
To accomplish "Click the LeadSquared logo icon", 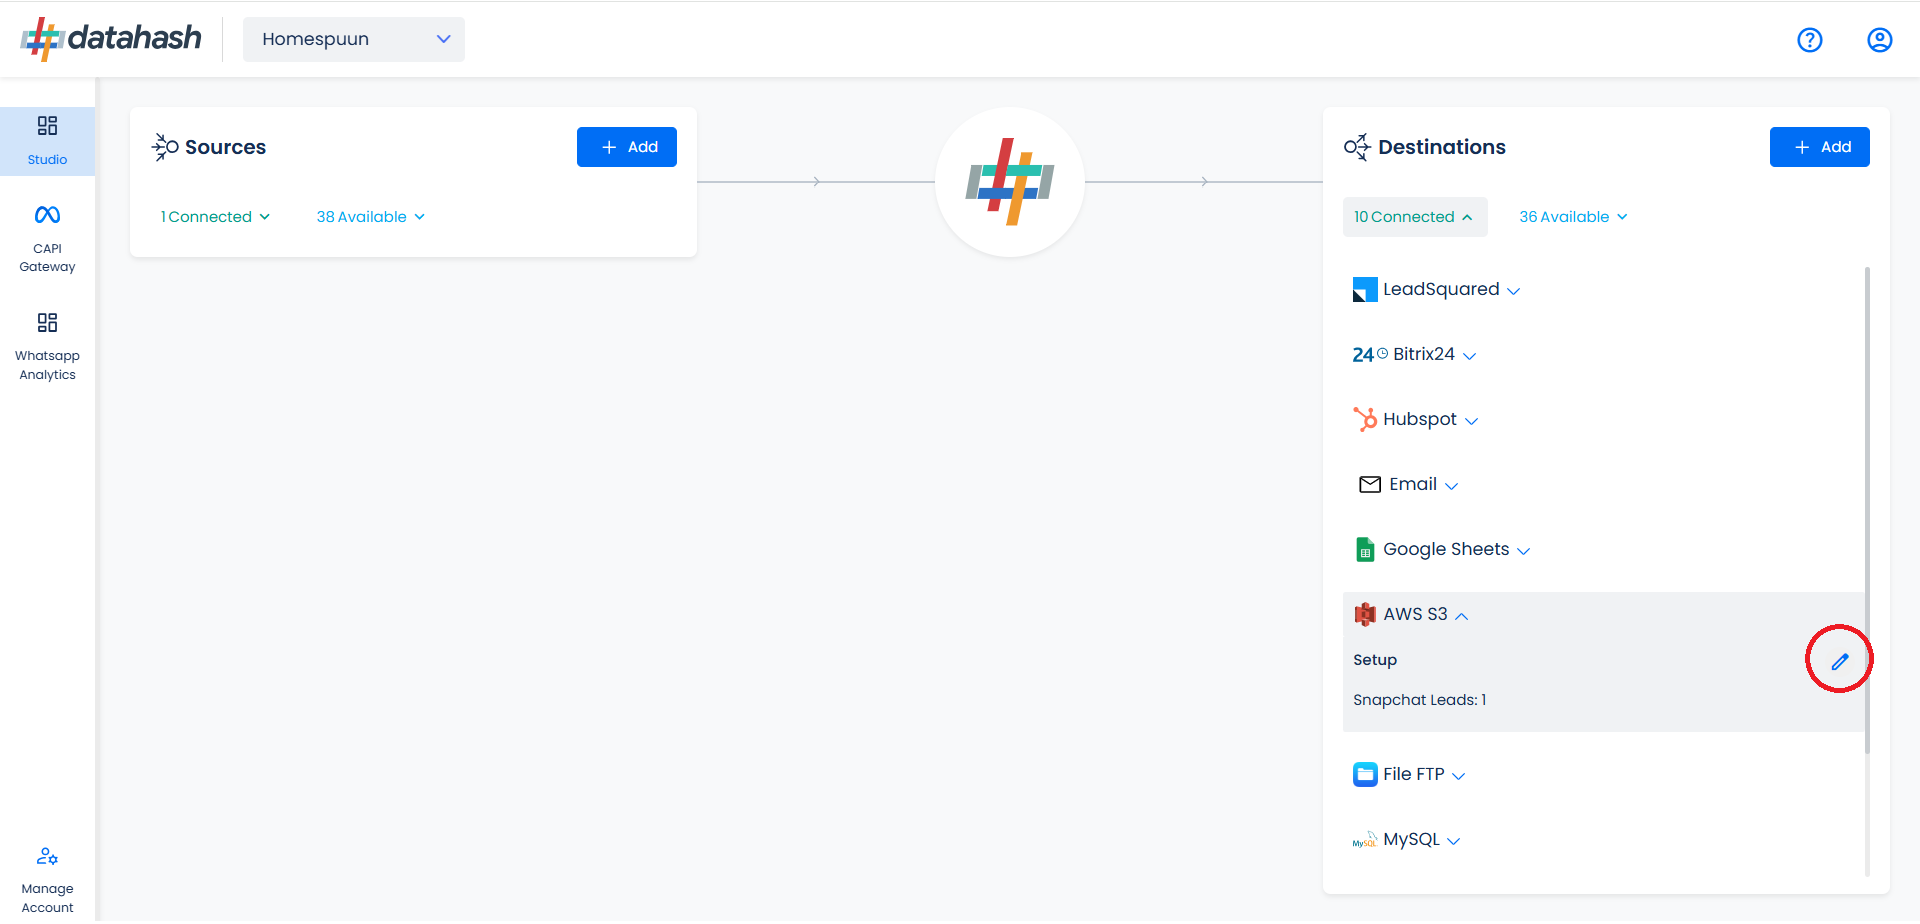I will pyautogui.click(x=1365, y=290).
